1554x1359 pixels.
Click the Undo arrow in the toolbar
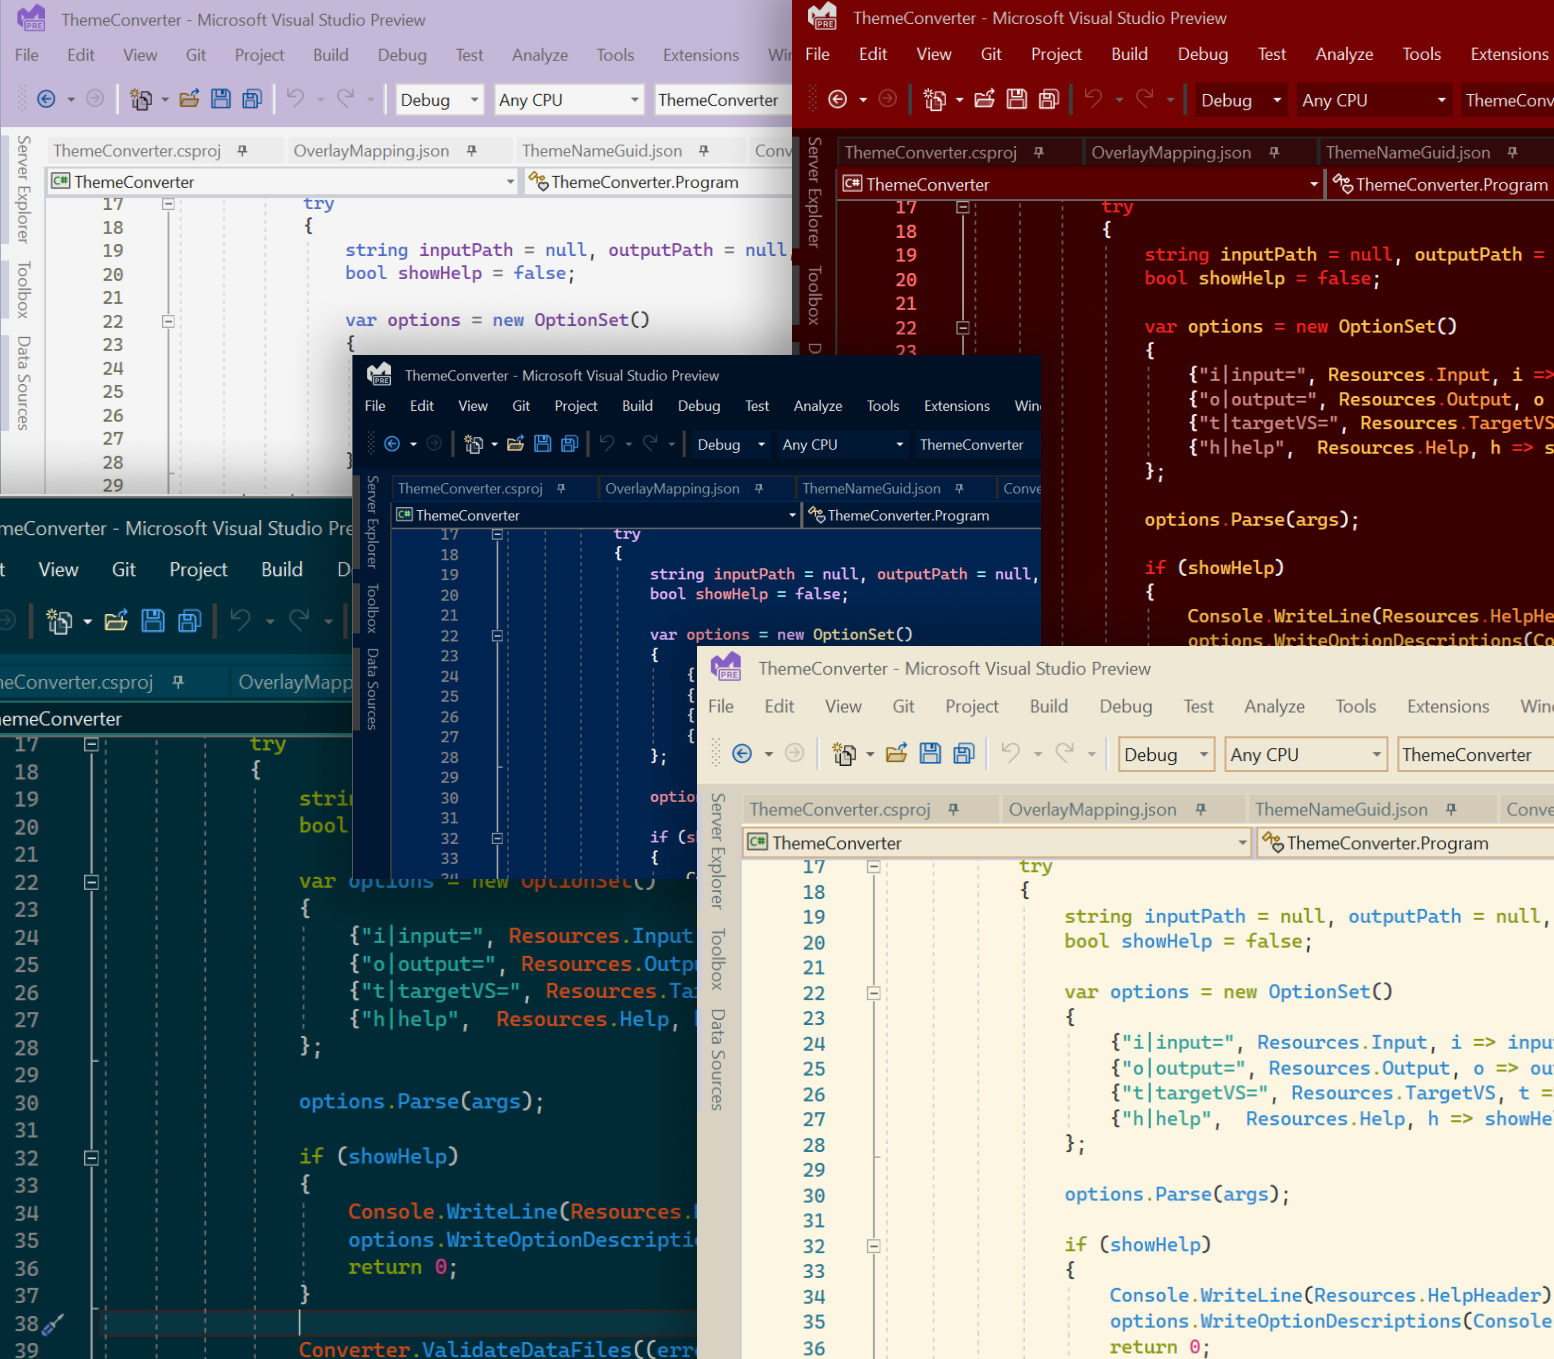[1010, 753]
